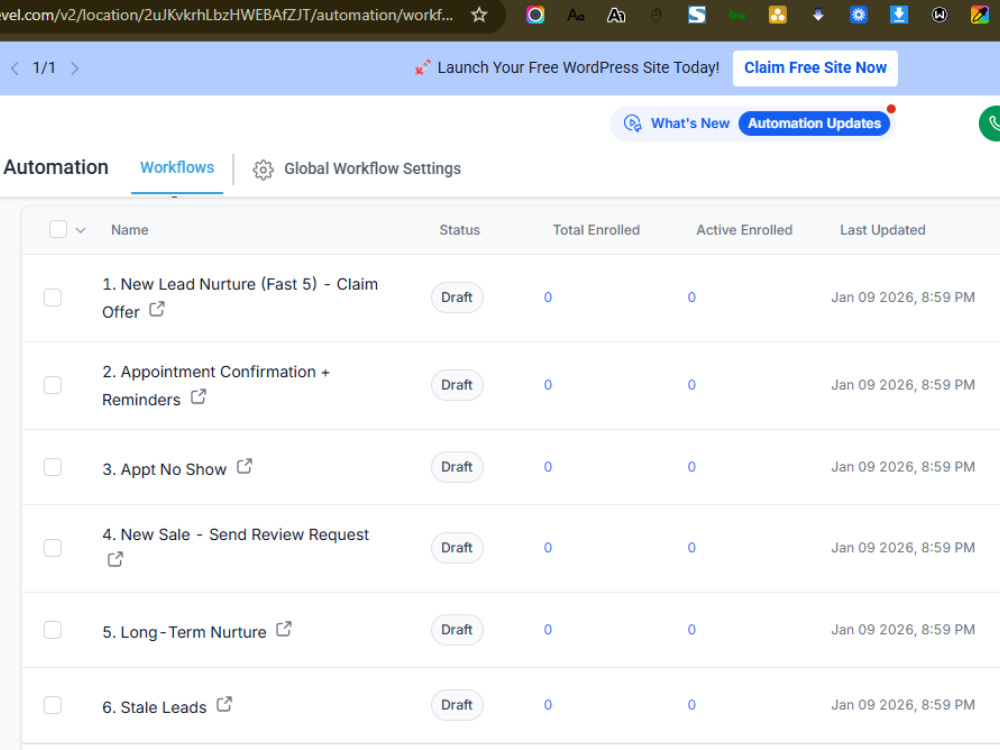Click the What's New video icon

point(632,123)
